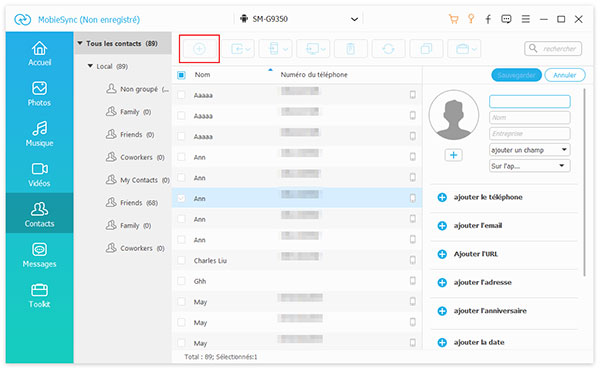Click the MobieSync logo icon

(22, 19)
